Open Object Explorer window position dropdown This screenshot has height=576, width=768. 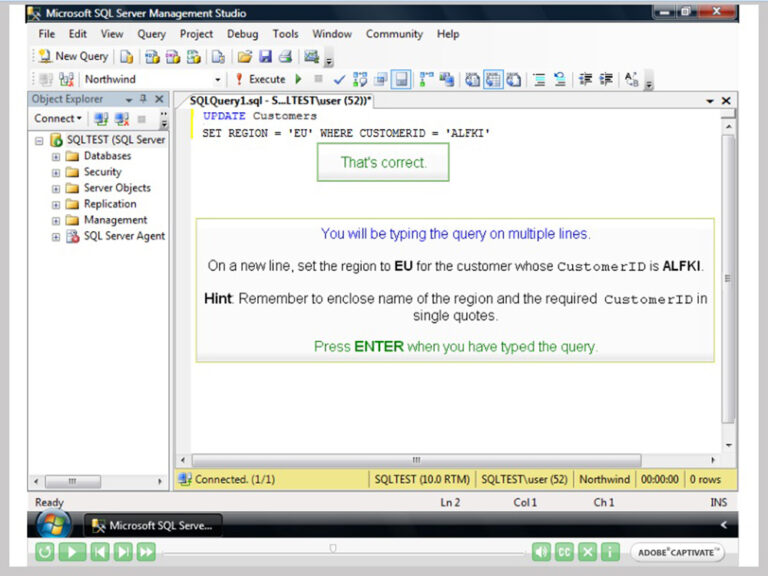[x=129, y=100]
